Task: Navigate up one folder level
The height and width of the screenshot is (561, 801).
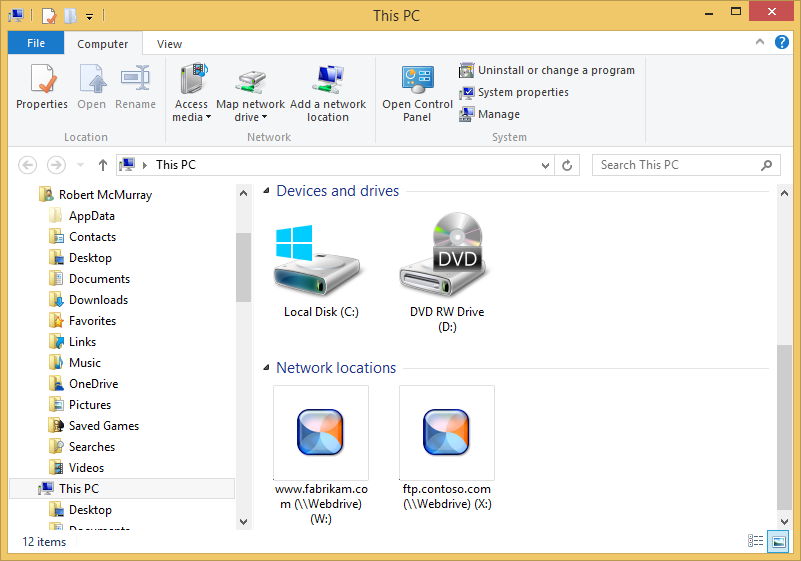Action: click(102, 165)
